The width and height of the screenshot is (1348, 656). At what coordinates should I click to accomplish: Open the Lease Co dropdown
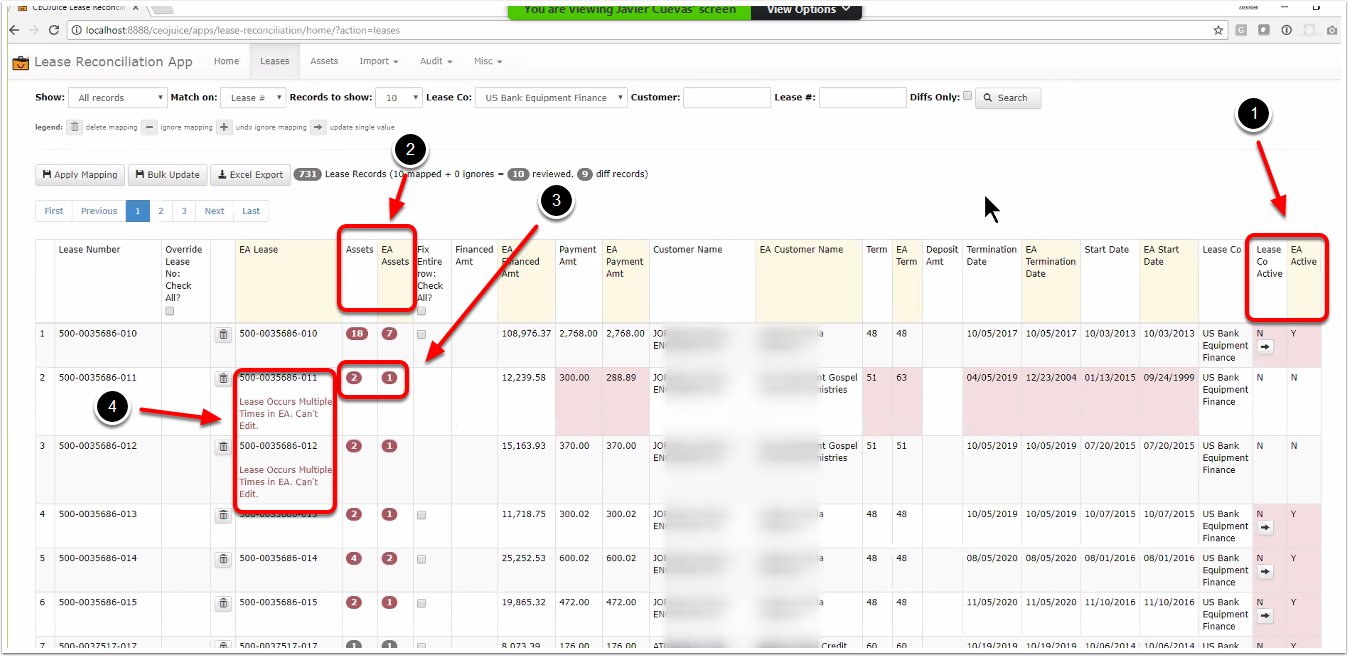pyautogui.click(x=551, y=98)
